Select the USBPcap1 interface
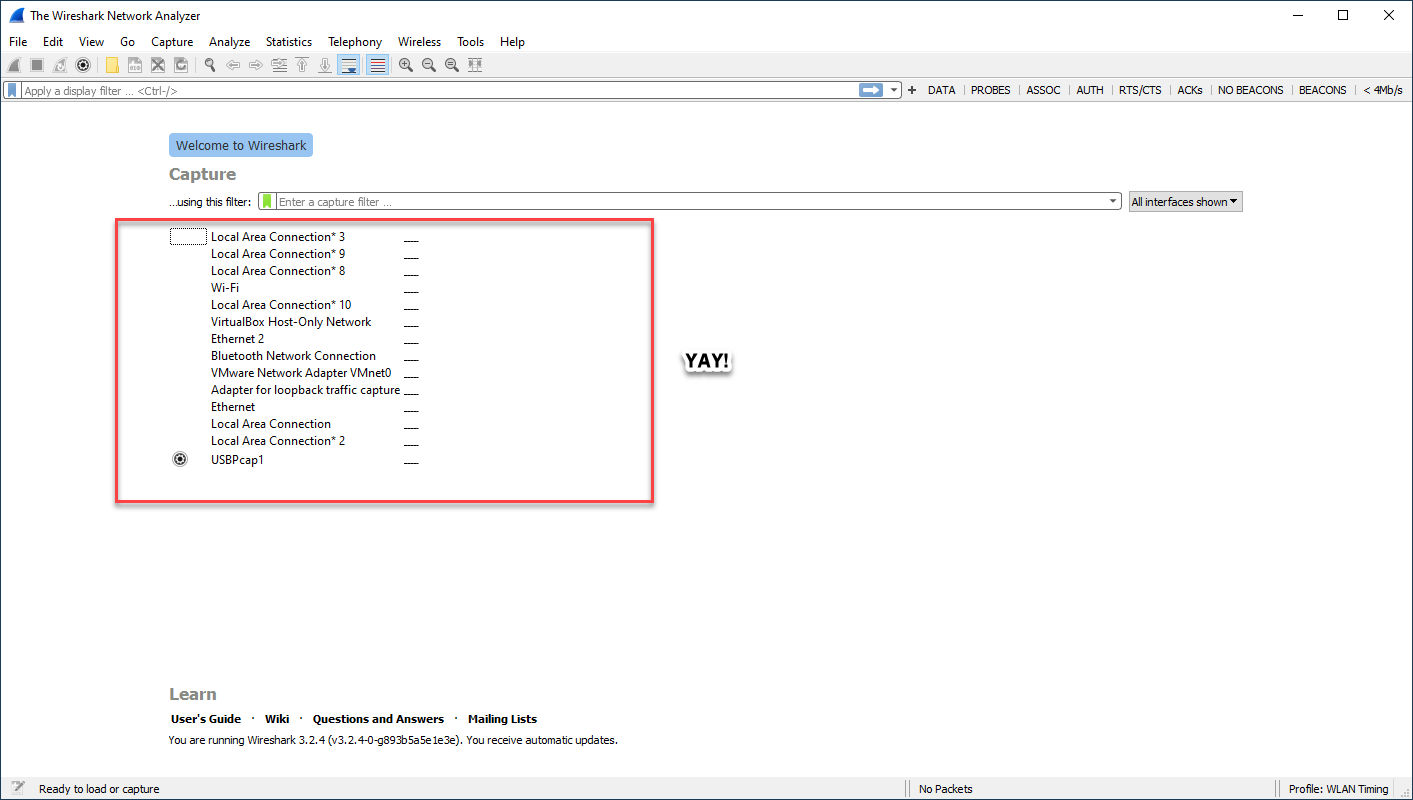1413x800 pixels. pyautogui.click(x=237, y=460)
